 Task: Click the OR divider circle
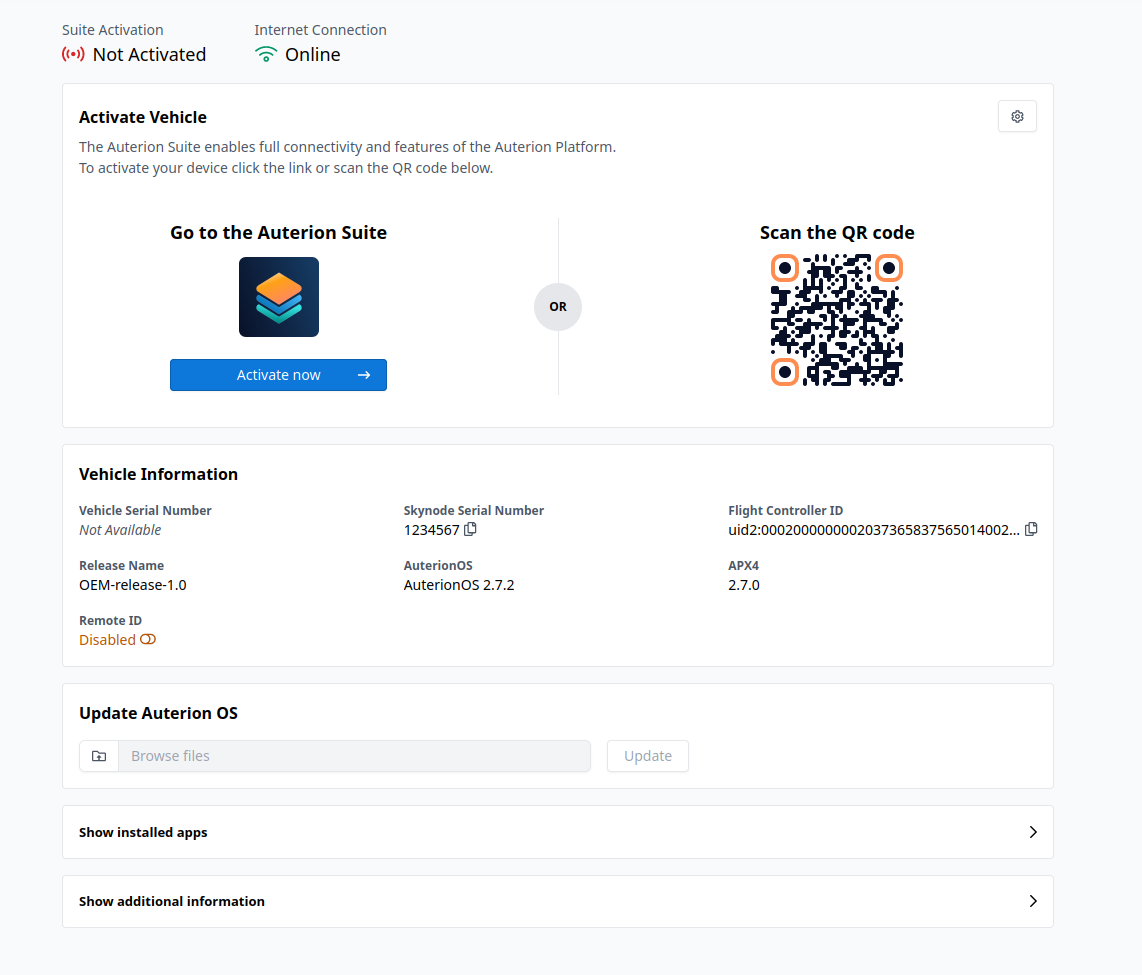pos(558,307)
